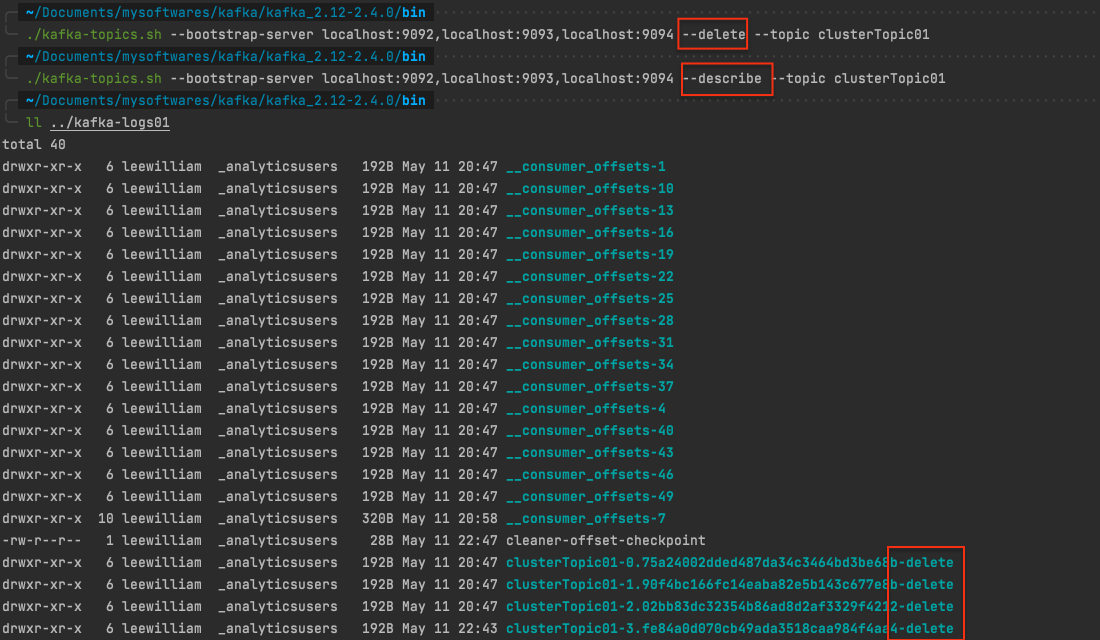This screenshot has width=1100, height=640.
Task: Click the __consumer_offsets-37 directory name
Action: (x=589, y=386)
